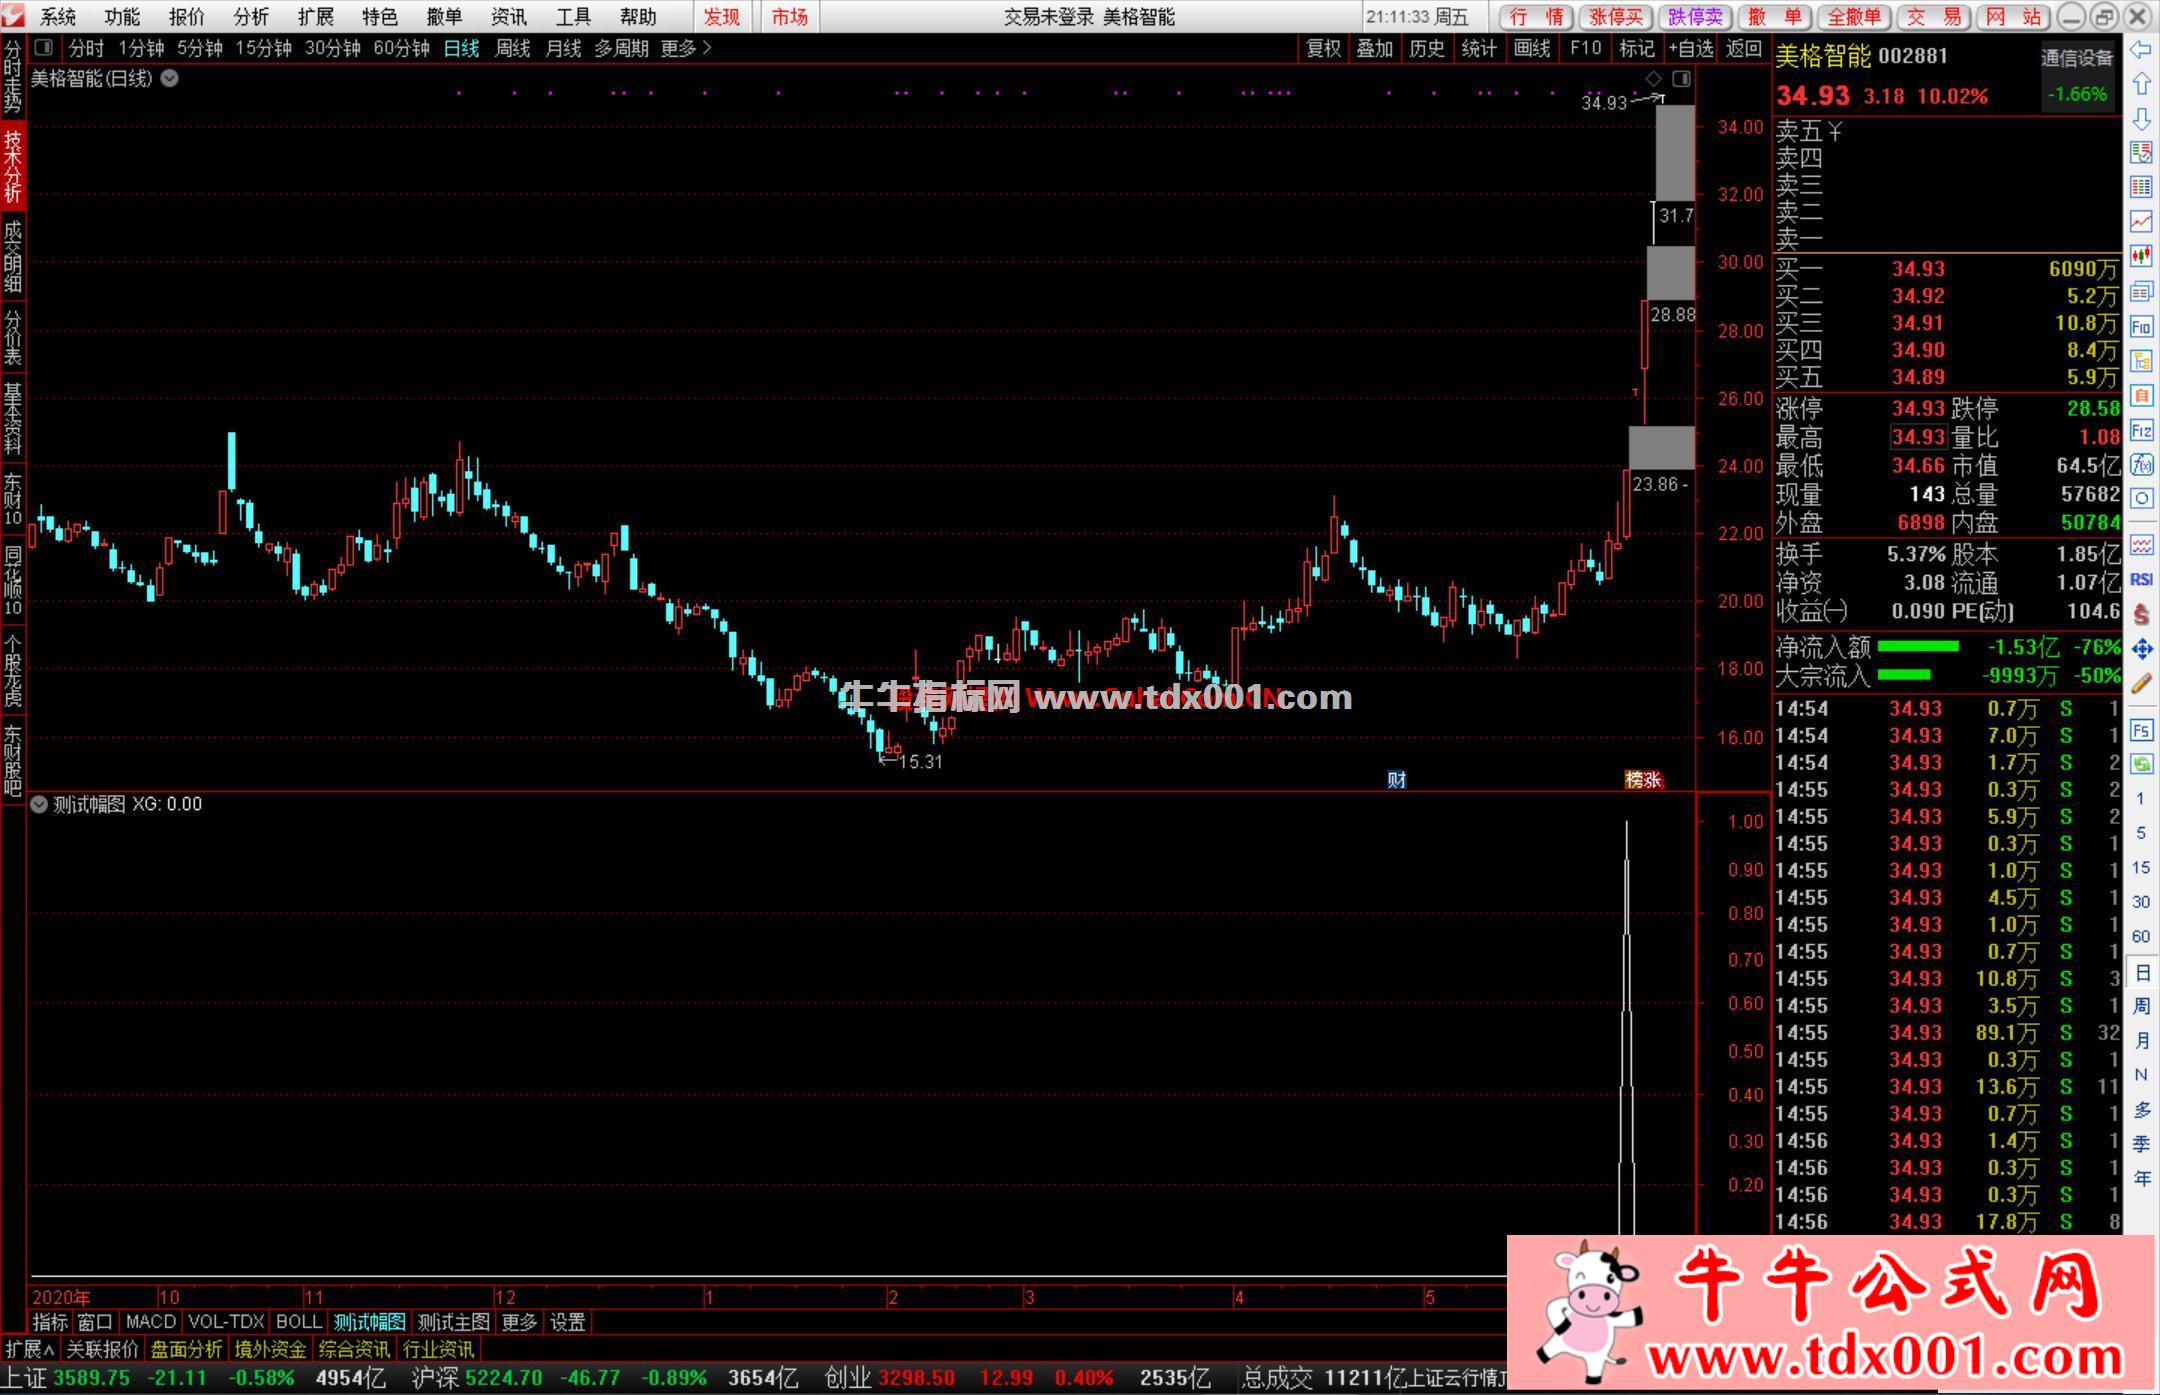Open the formula f(x) icon
This screenshot has width=2160, height=1395.
tap(2141, 464)
